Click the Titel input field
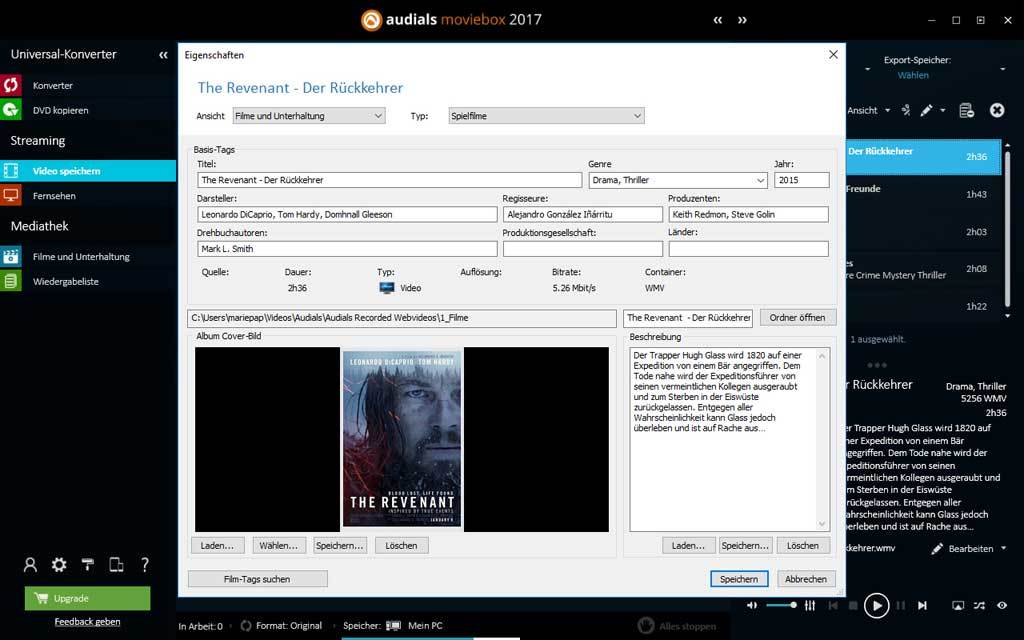The image size is (1024, 640). tap(389, 180)
